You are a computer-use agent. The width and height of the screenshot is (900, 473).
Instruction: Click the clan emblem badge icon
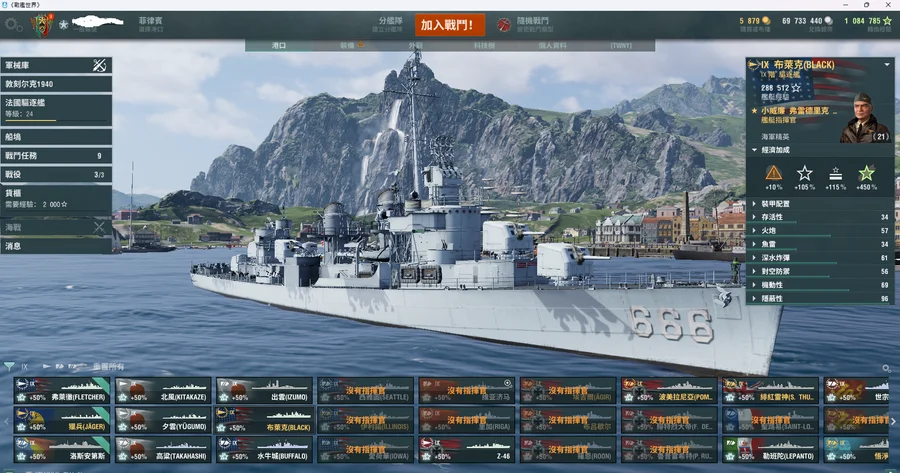pos(42,25)
